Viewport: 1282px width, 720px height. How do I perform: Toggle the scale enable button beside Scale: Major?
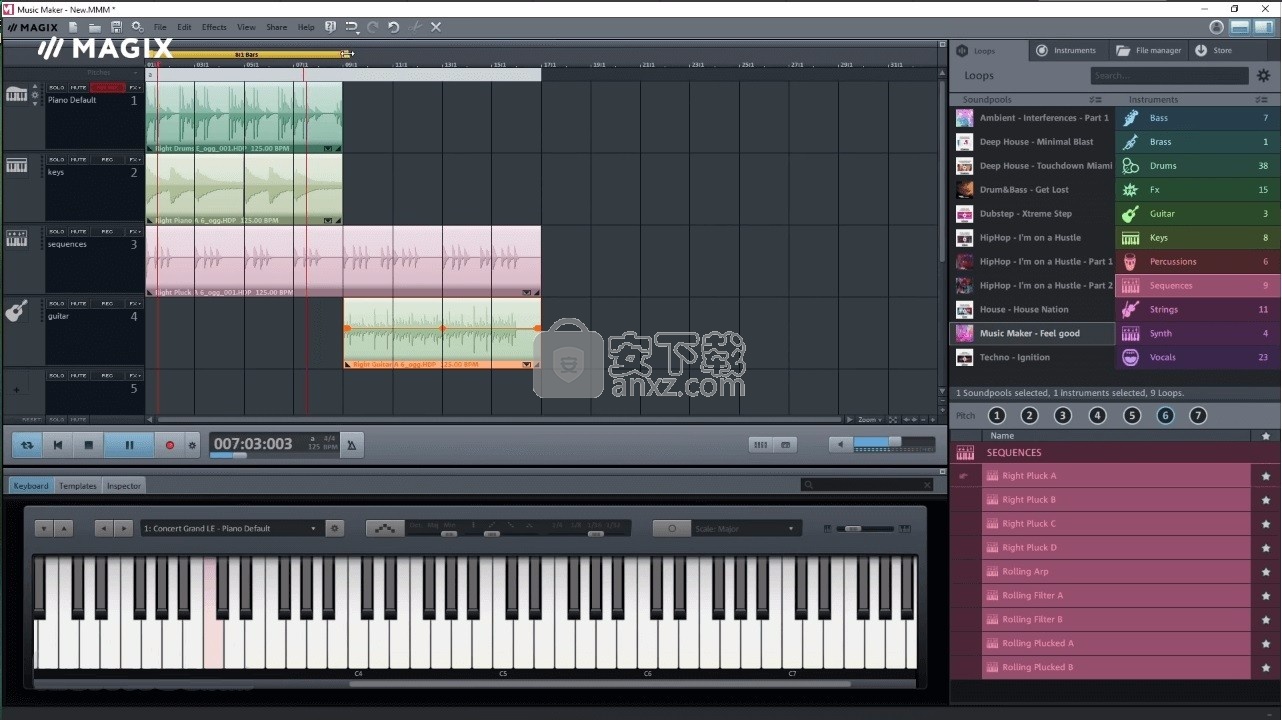[671, 528]
